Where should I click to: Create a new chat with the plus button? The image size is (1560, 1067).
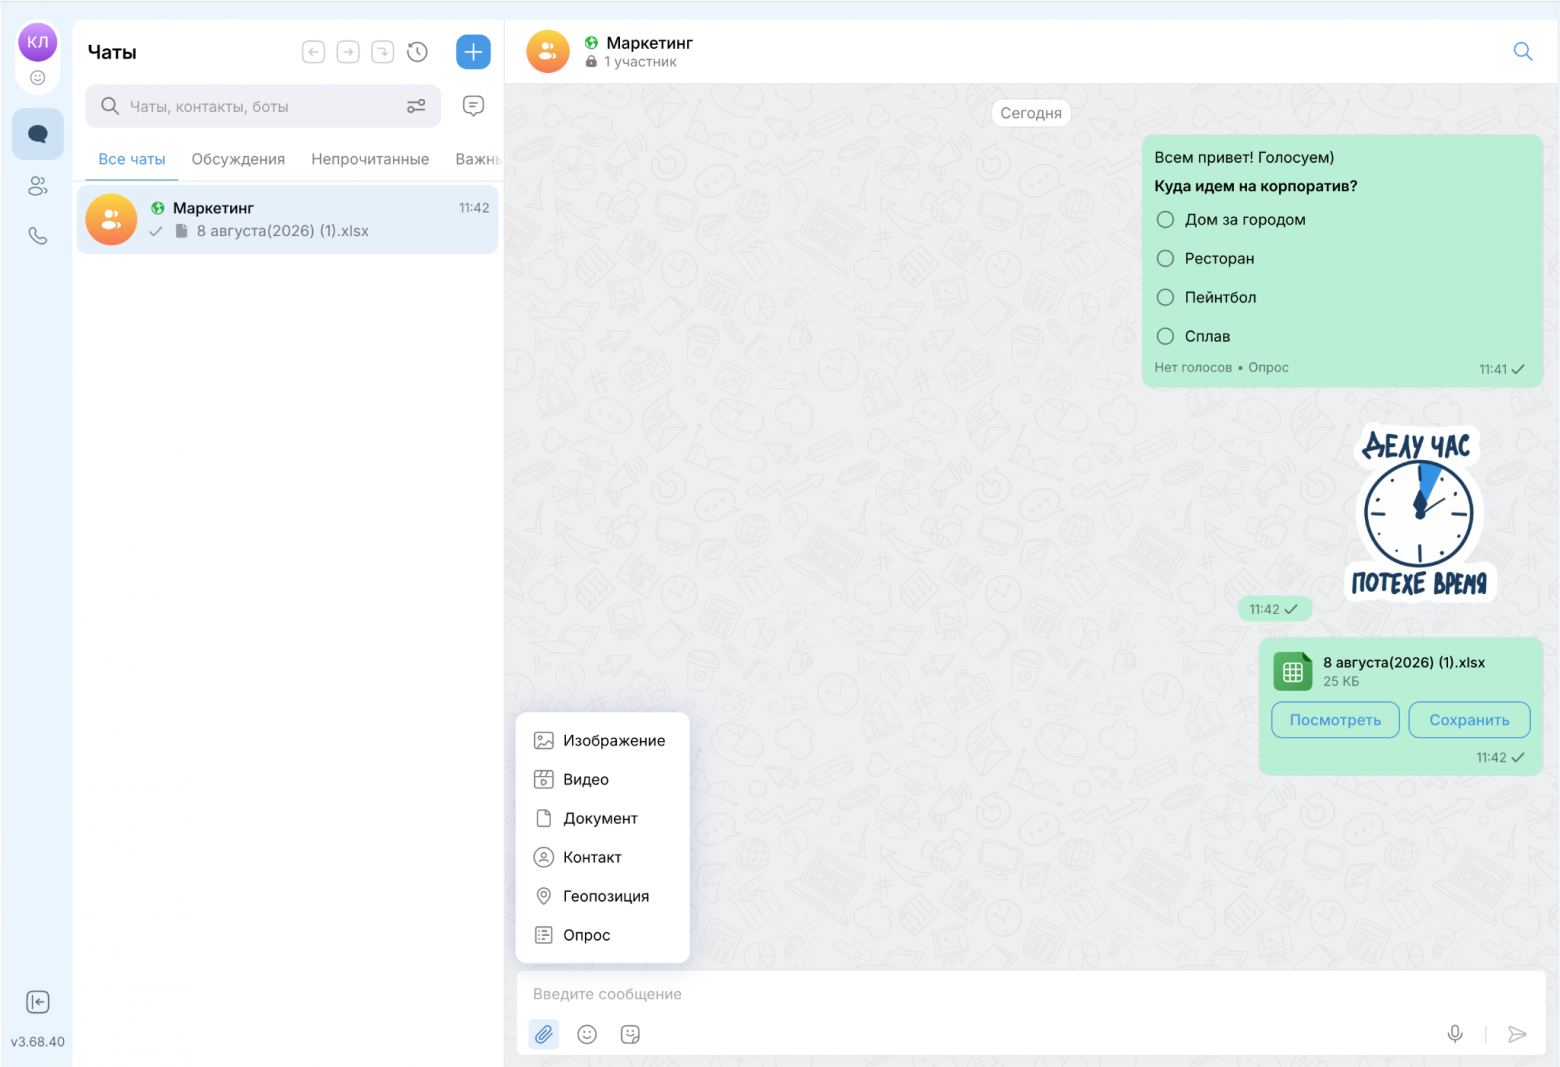click(x=473, y=52)
